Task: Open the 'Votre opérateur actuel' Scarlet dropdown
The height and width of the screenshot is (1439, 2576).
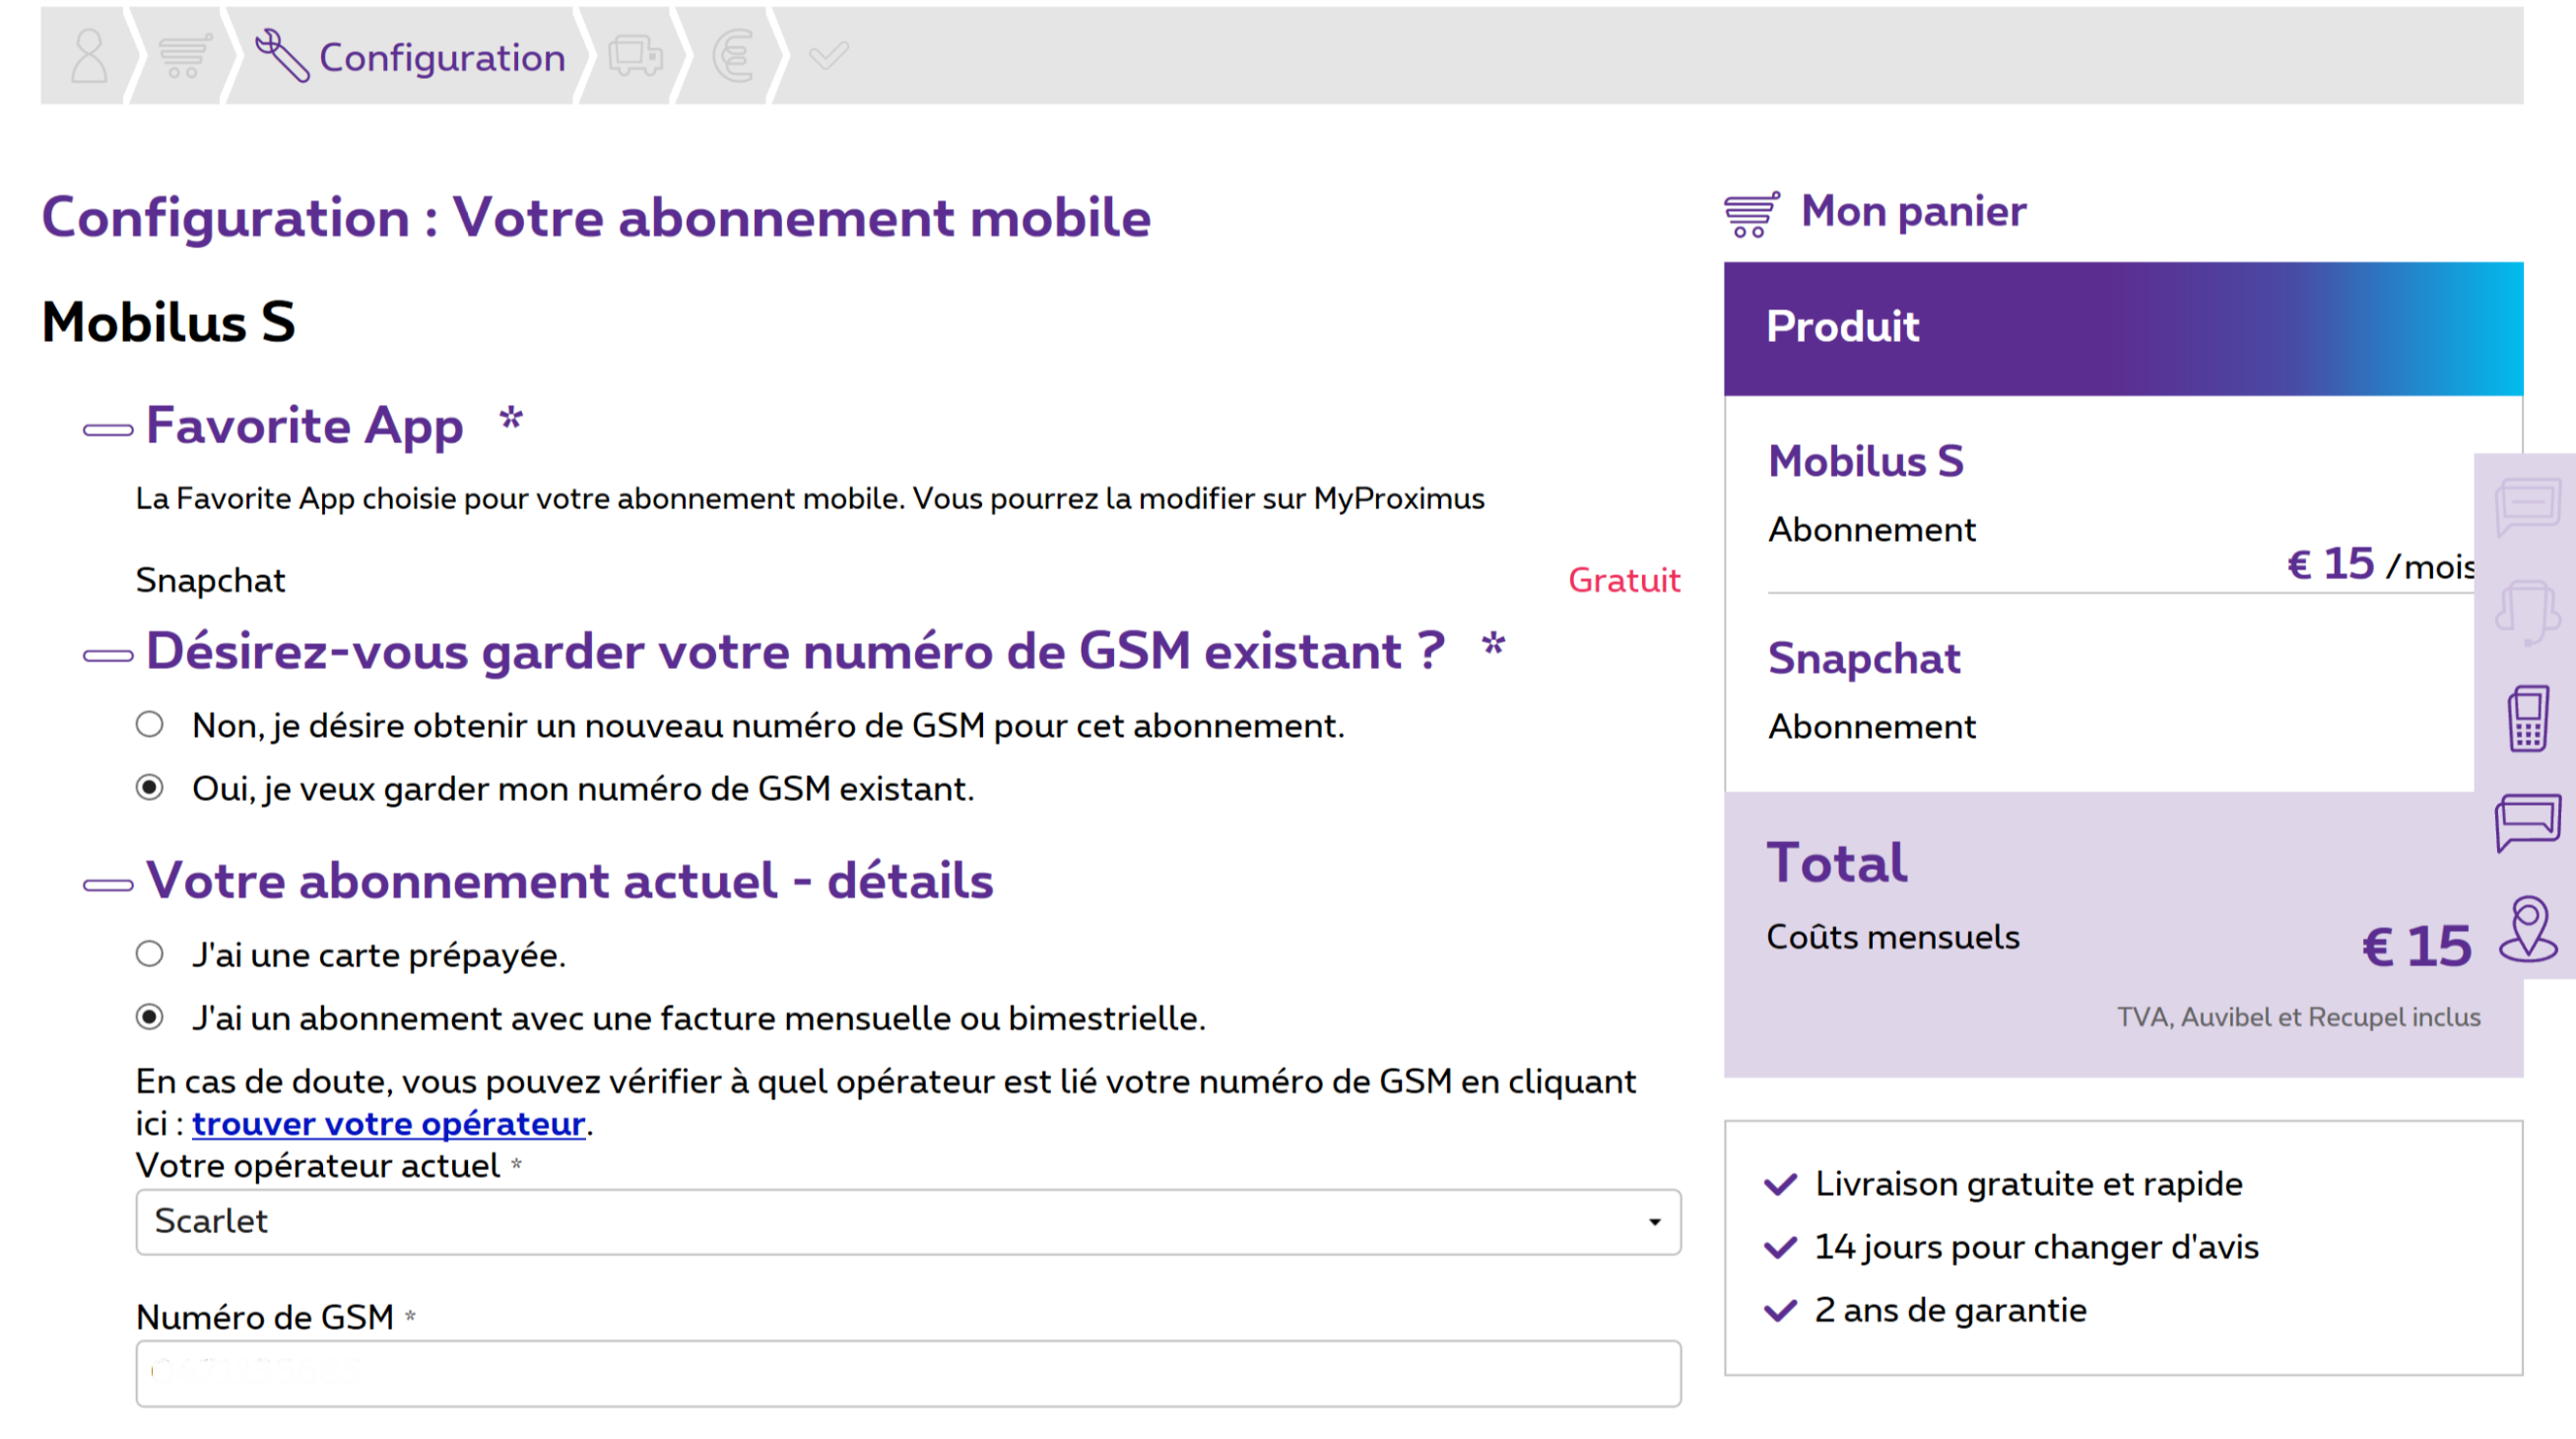Action: [908, 1222]
